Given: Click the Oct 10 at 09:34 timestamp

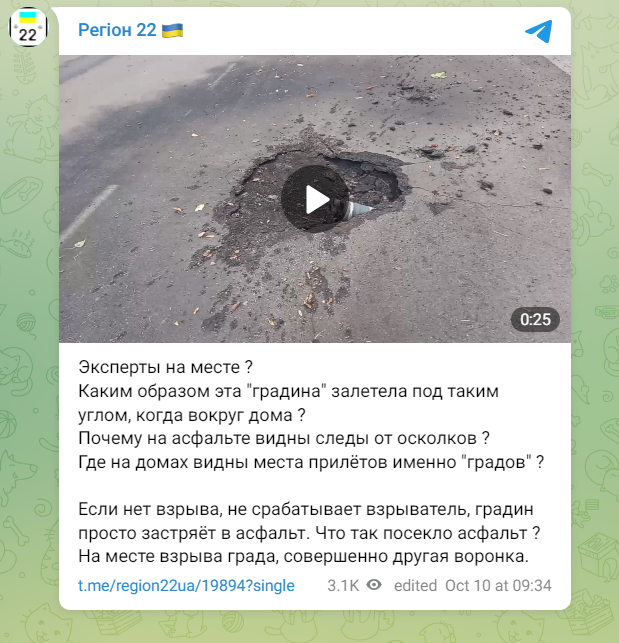Looking at the screenshot, I should [x=498, y=586].
